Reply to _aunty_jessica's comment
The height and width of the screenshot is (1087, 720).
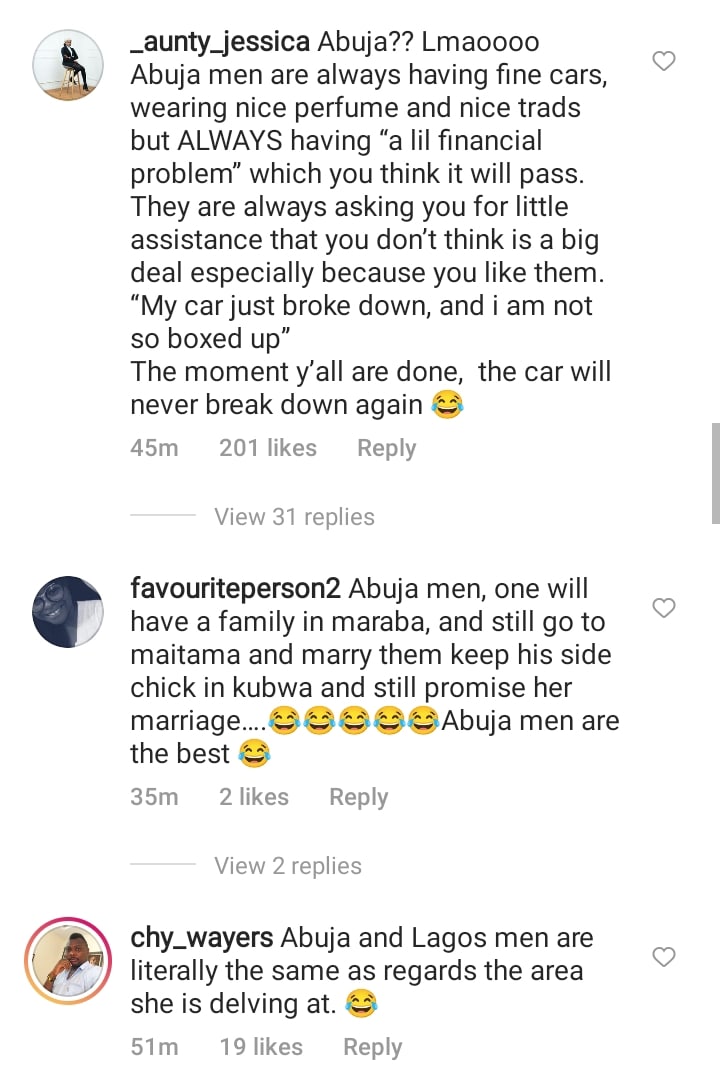coord(386,449)
